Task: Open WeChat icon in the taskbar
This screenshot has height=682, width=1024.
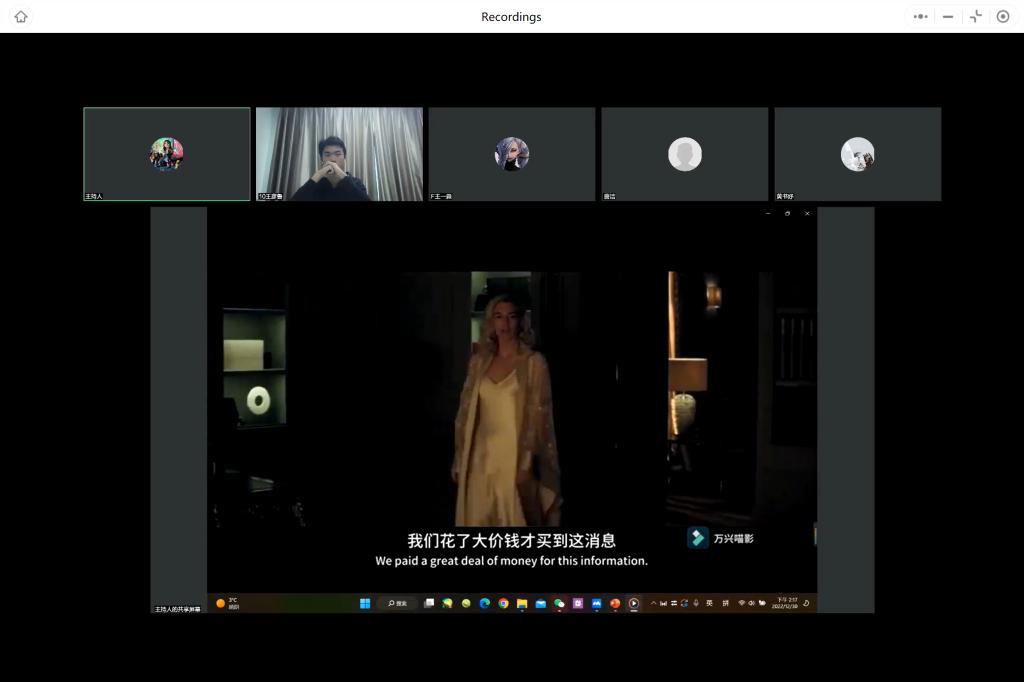Action: [x=559, y=603]
